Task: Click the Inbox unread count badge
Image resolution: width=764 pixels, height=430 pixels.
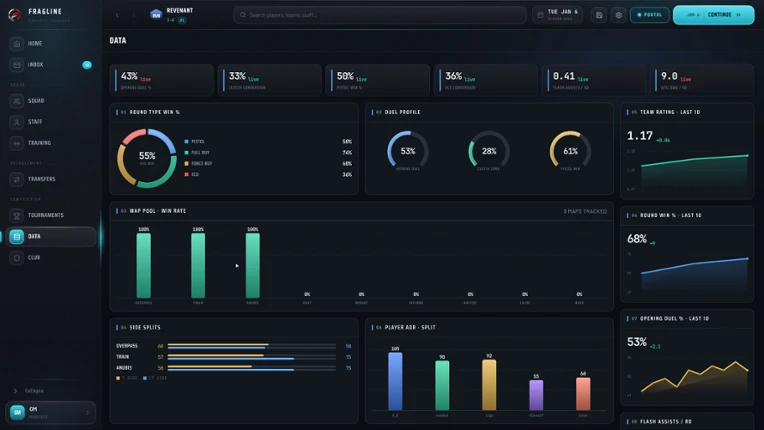Action: [x=87, y=65]
